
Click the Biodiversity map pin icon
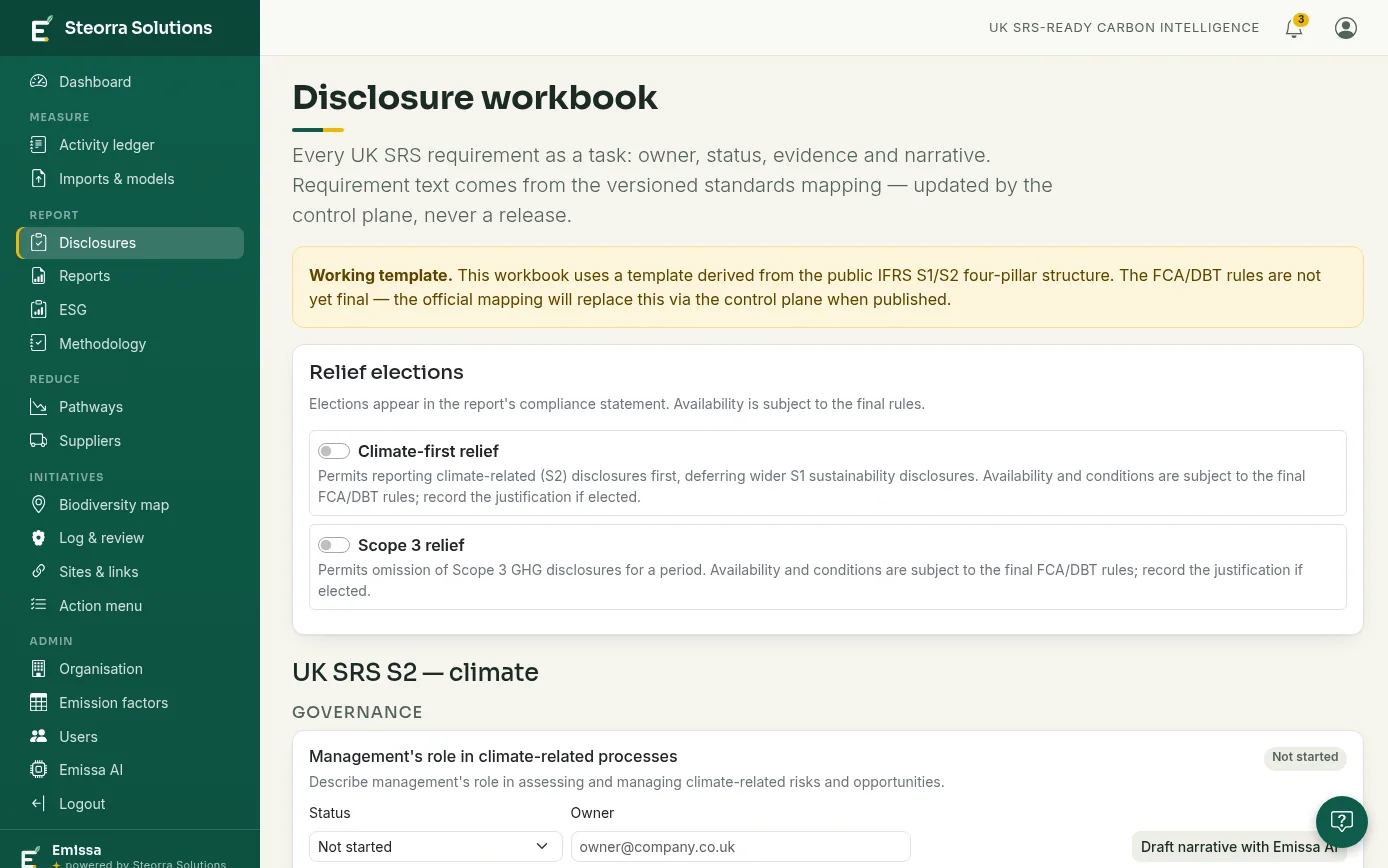[38, 505]
